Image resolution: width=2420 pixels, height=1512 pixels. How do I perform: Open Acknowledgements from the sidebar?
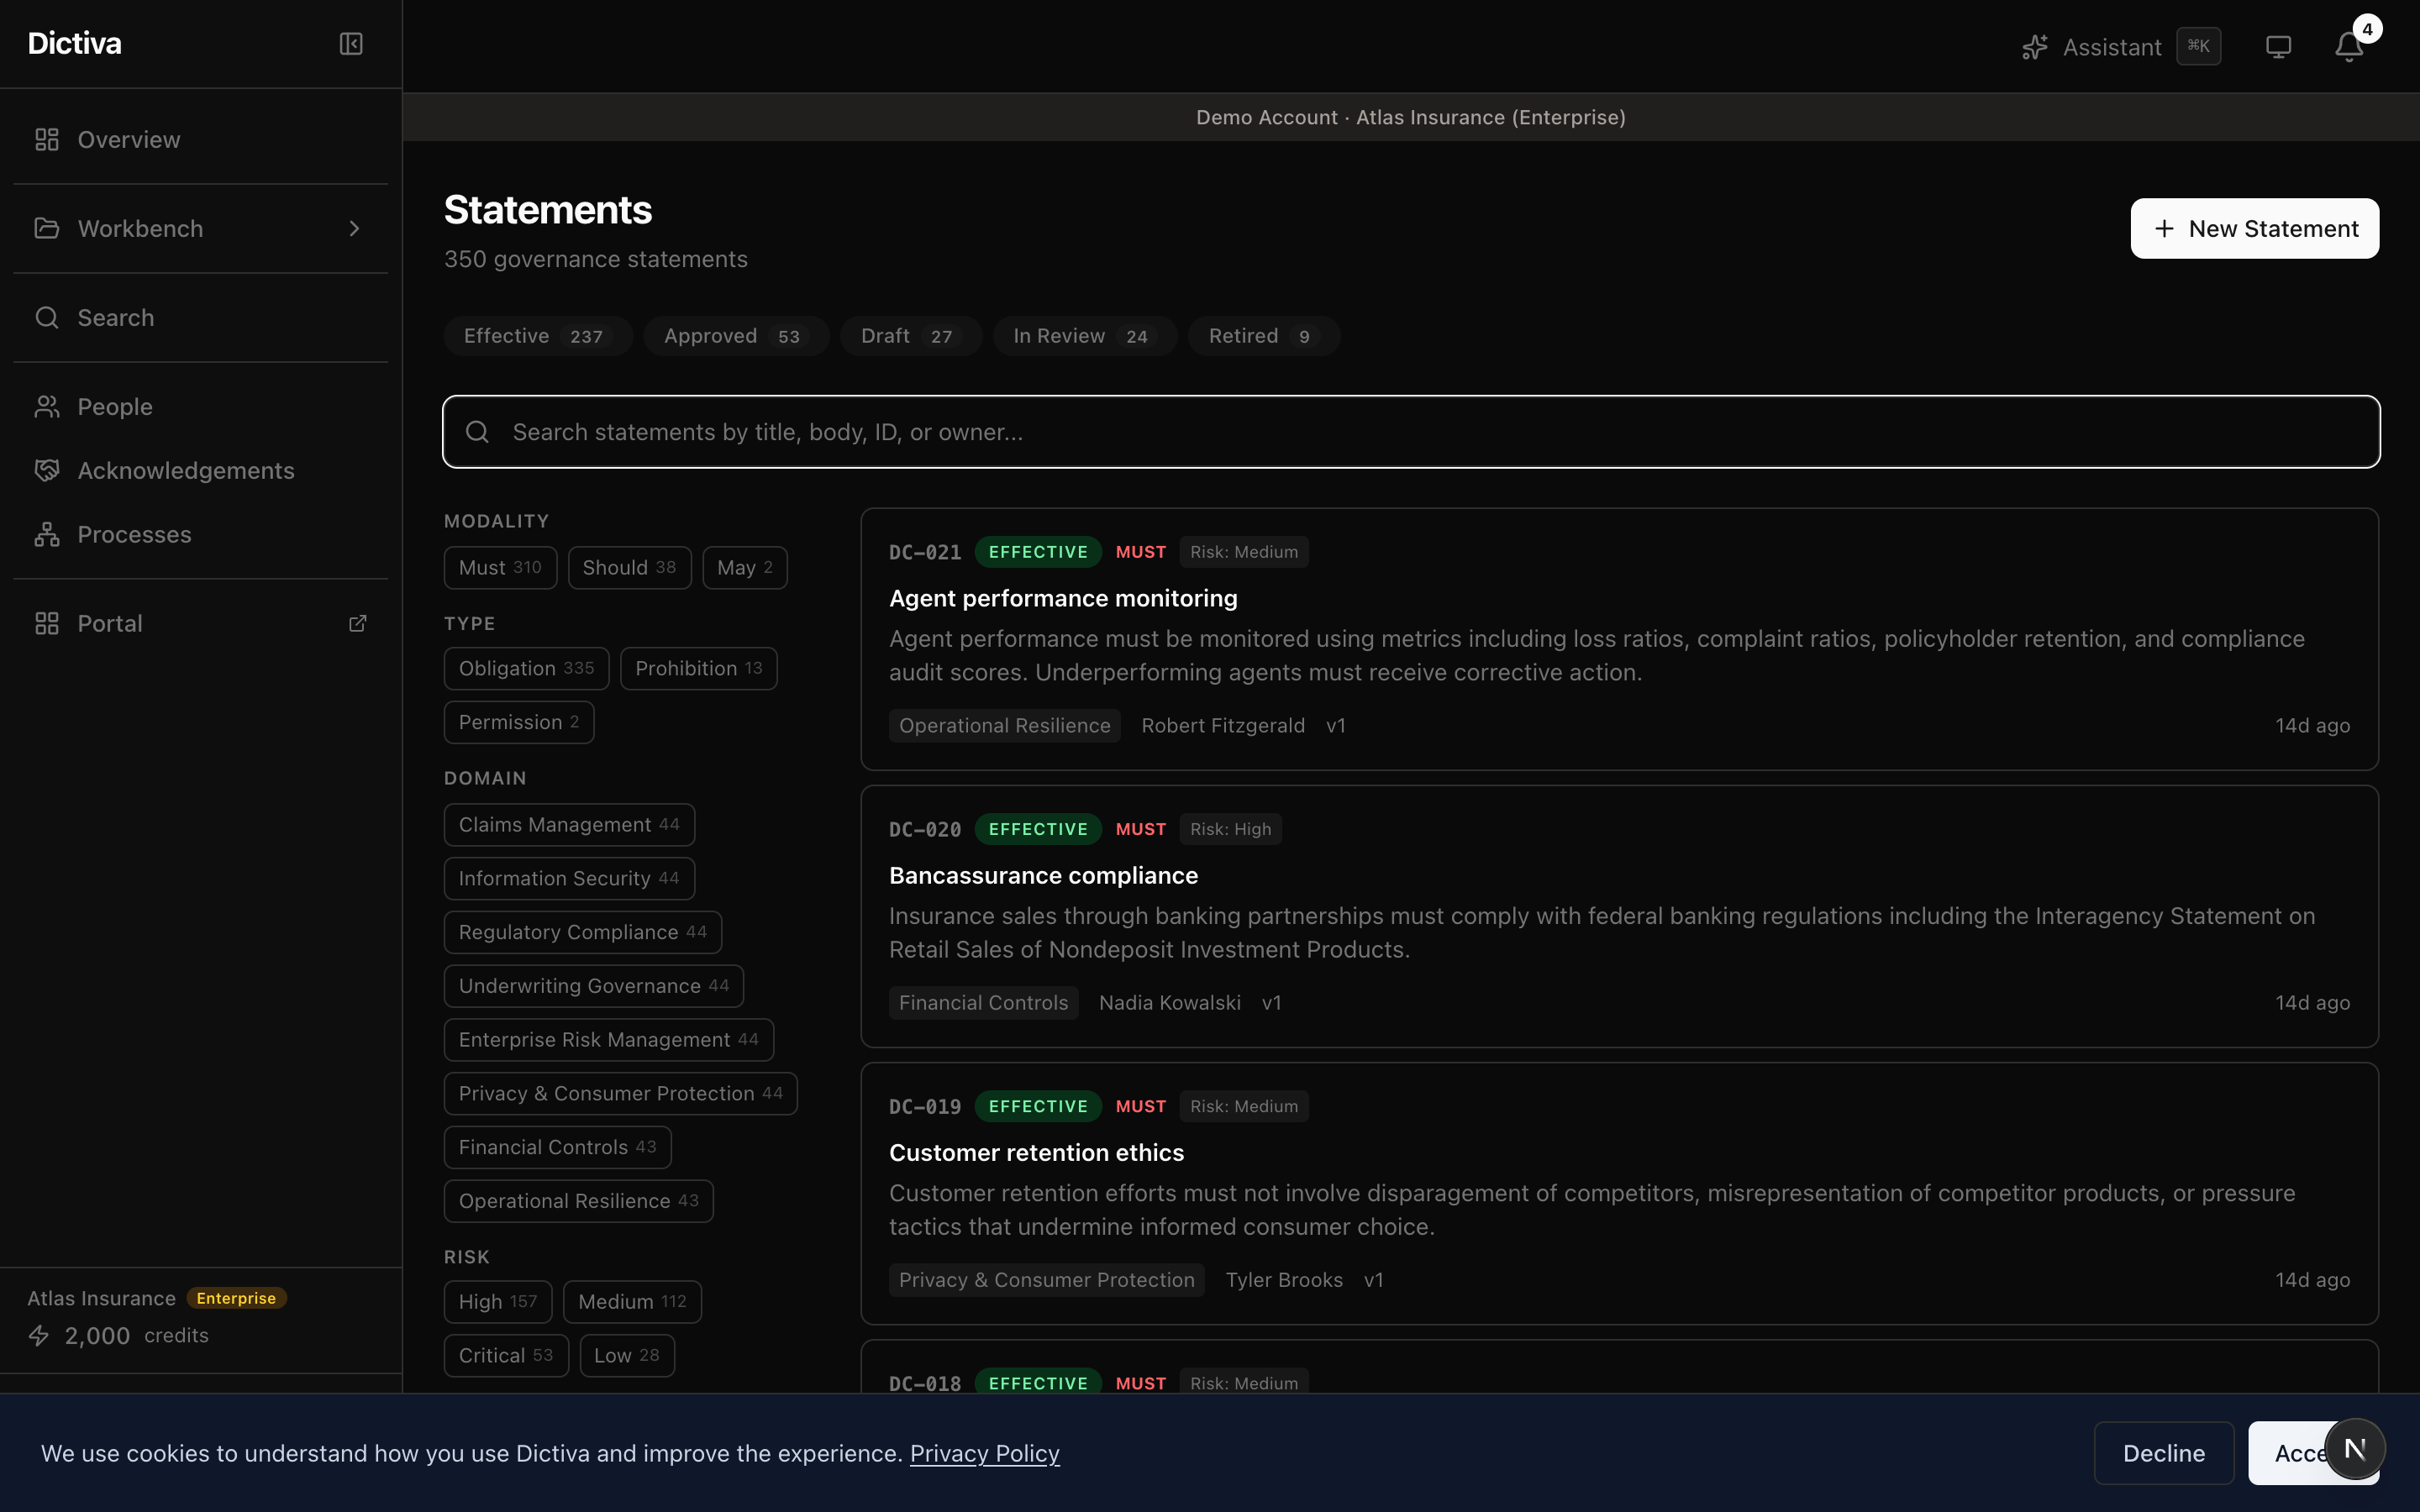click(x=186, y=471)
